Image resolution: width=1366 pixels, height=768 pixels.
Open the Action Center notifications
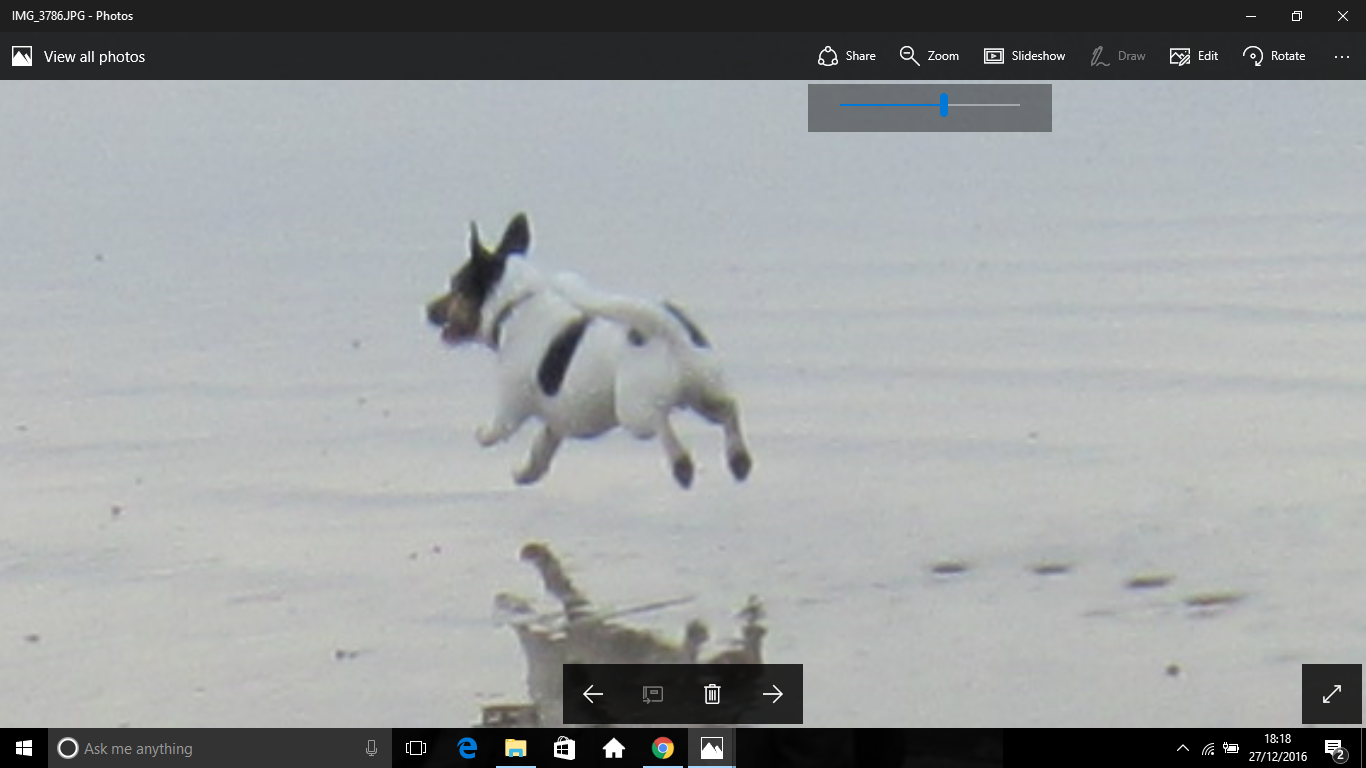pos(1334,748)
